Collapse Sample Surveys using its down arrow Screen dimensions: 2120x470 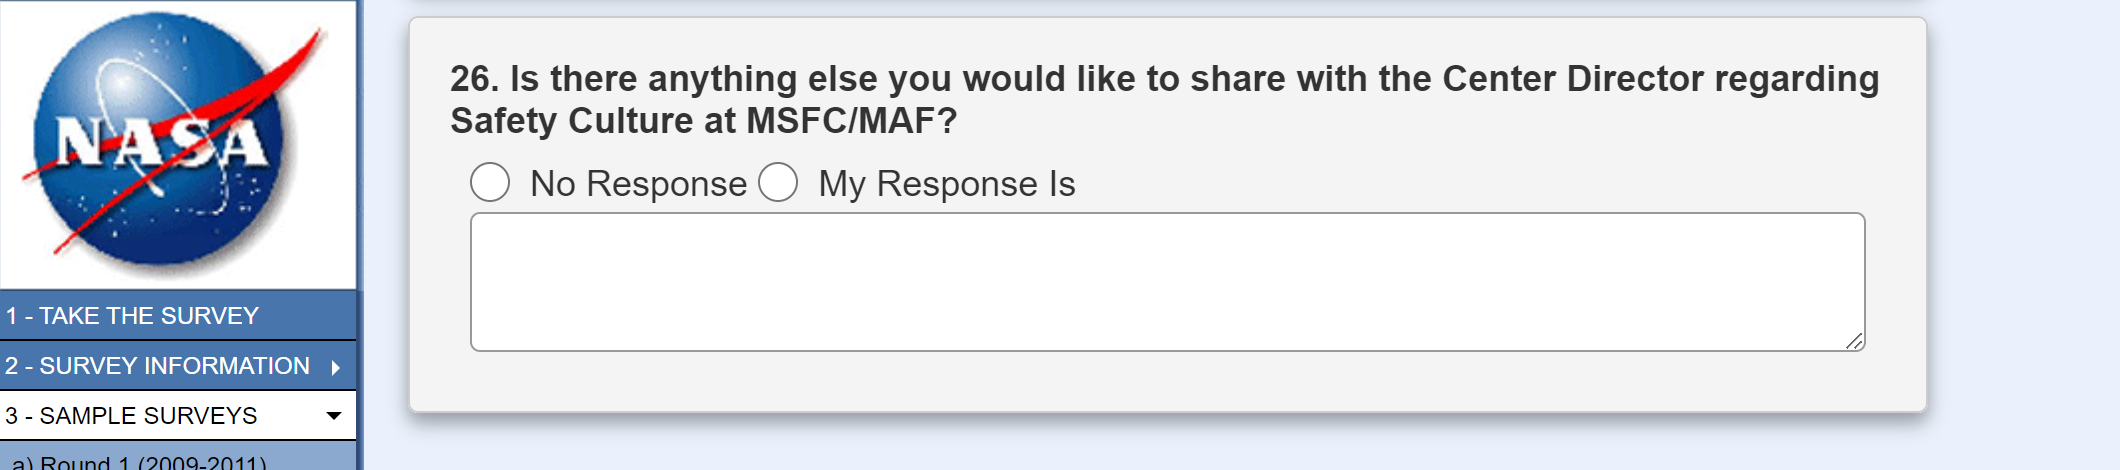[x=334, y=415]
